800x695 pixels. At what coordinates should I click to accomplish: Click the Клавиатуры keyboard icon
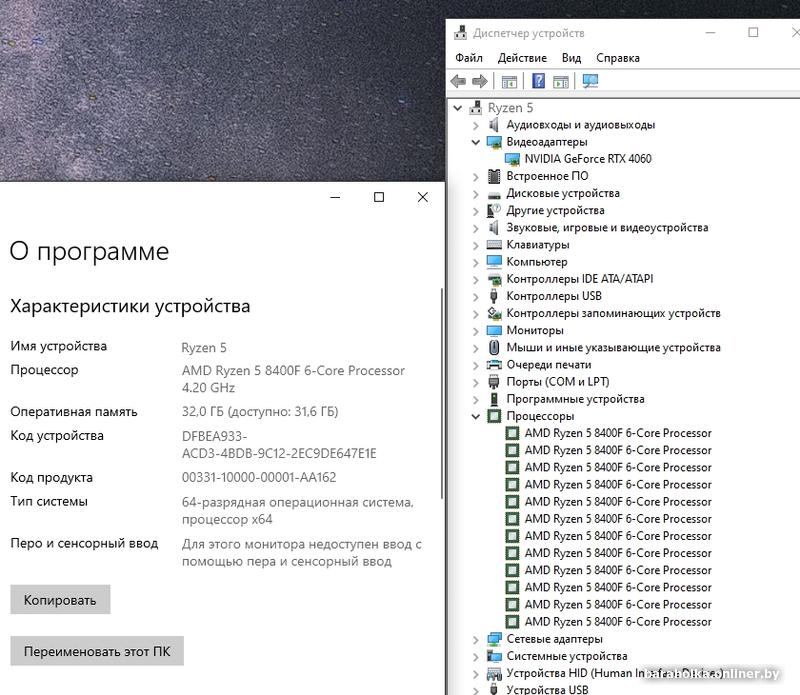point(494,244)
